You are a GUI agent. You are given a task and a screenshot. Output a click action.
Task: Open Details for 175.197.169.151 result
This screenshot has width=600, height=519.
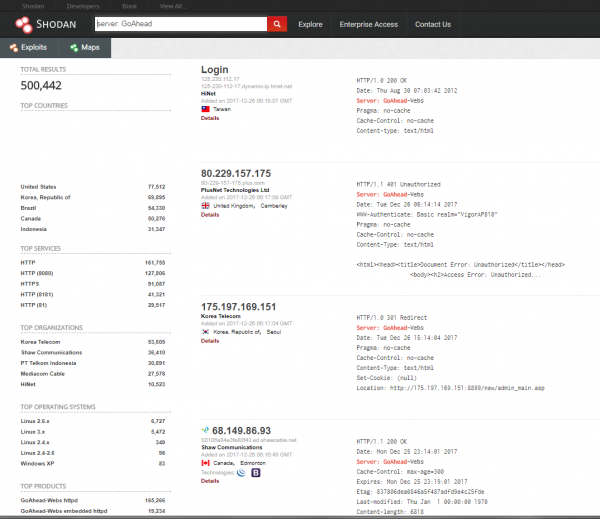click(x=210, y=340)
